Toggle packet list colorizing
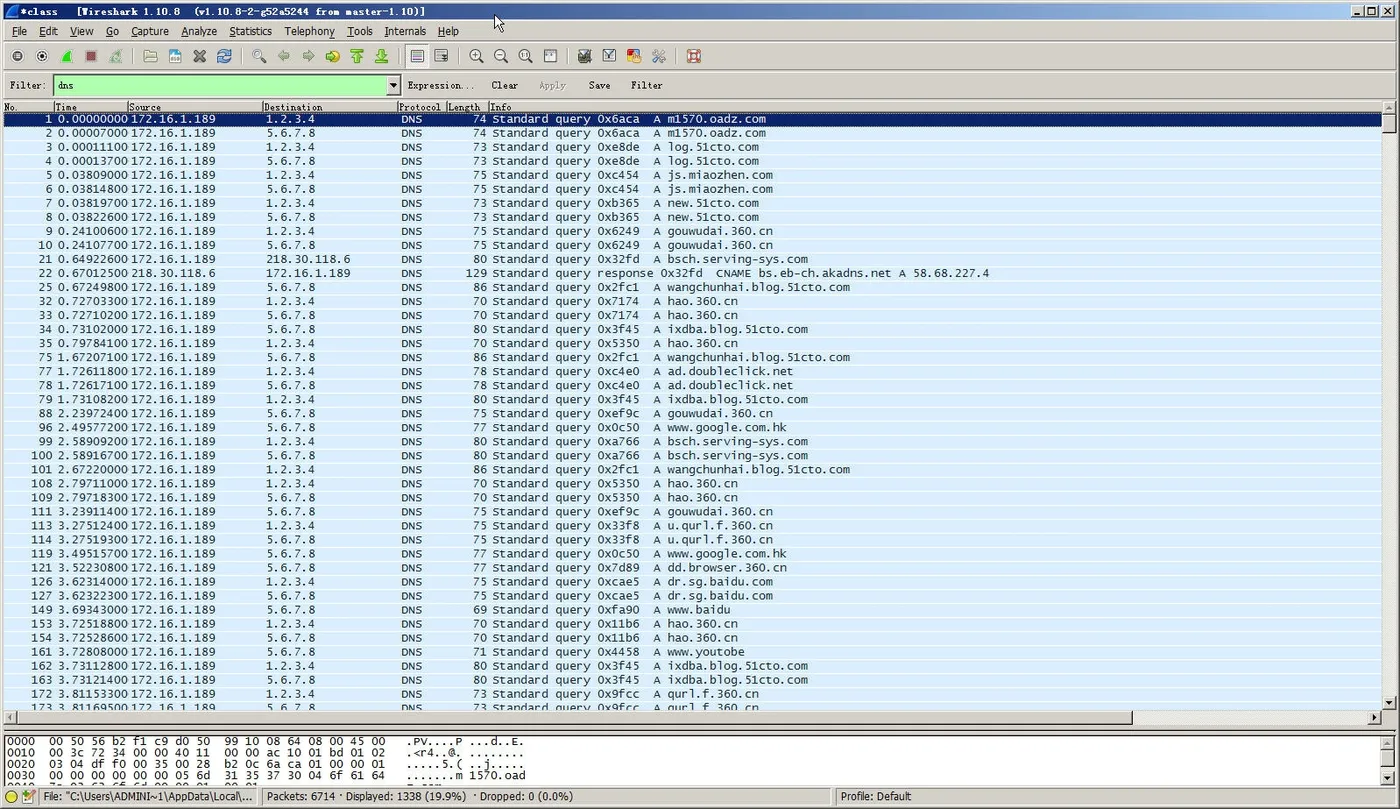Viewport: 1400px width, 809px height. pyautogui.click(x=417, y=57)
